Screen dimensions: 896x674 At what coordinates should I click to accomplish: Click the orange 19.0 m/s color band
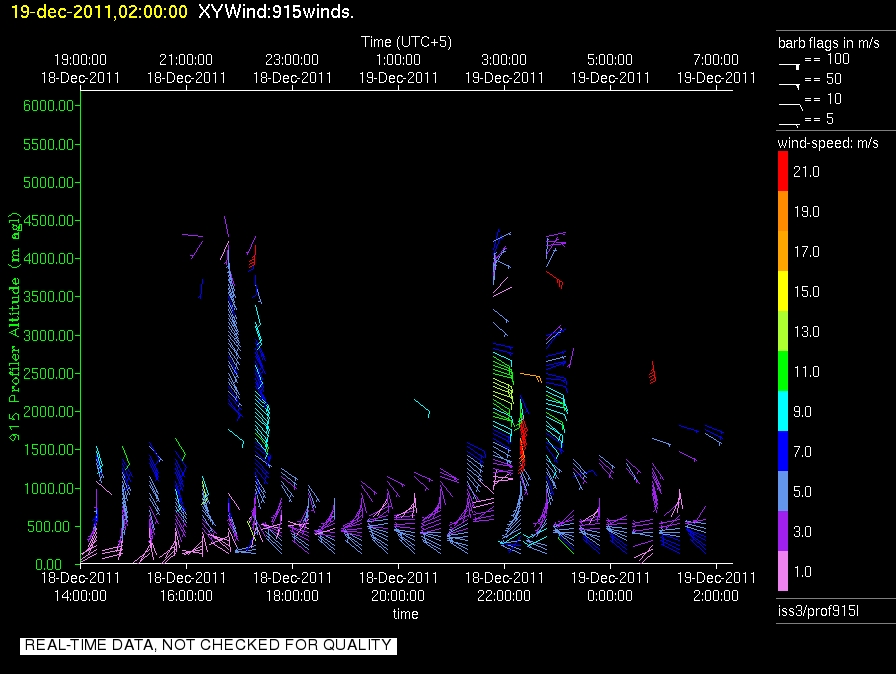click(x=783, y=211)
